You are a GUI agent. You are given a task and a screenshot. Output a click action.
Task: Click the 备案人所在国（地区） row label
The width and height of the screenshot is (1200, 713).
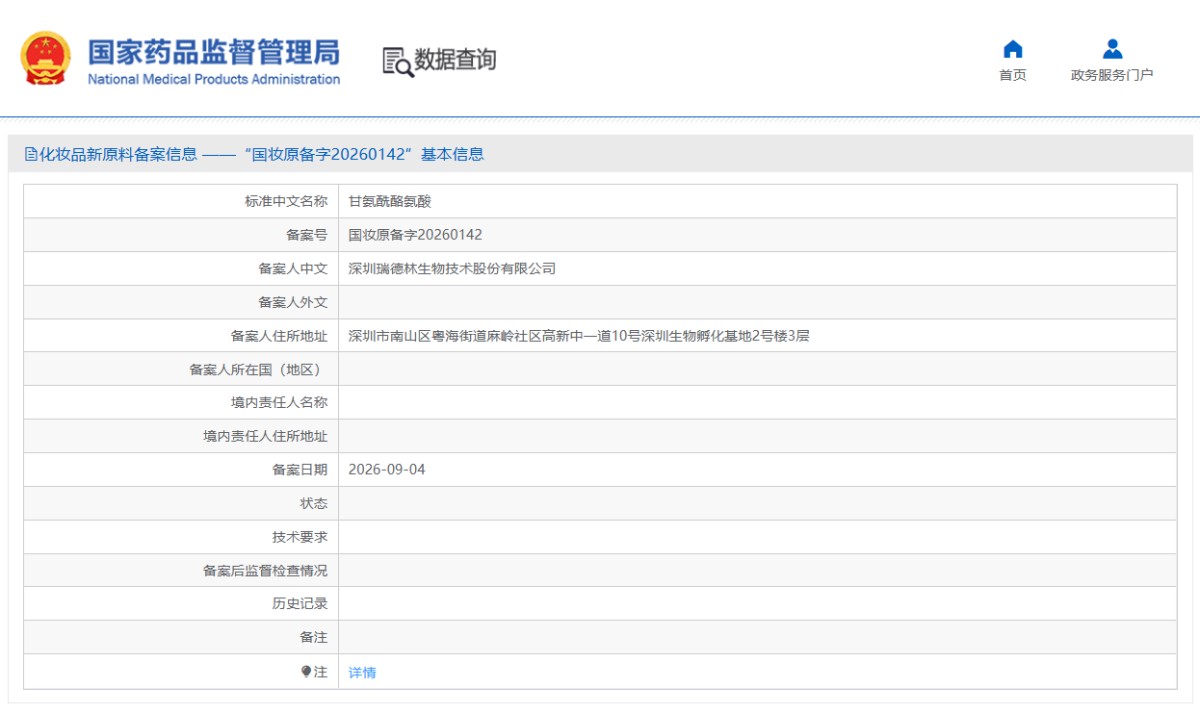pyautogui.click(x=258, y=369)
